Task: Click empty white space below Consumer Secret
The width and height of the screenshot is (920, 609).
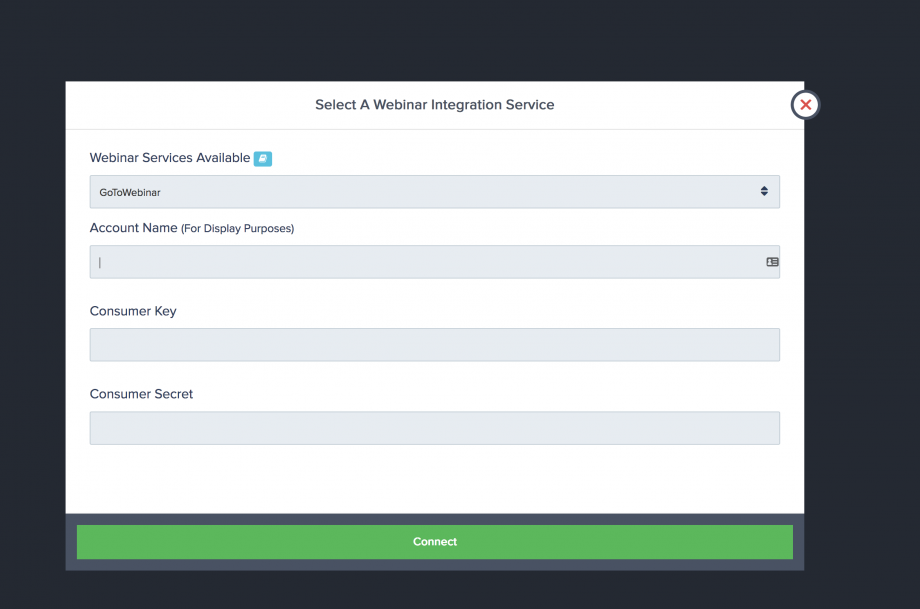Action: pos(434,479)
